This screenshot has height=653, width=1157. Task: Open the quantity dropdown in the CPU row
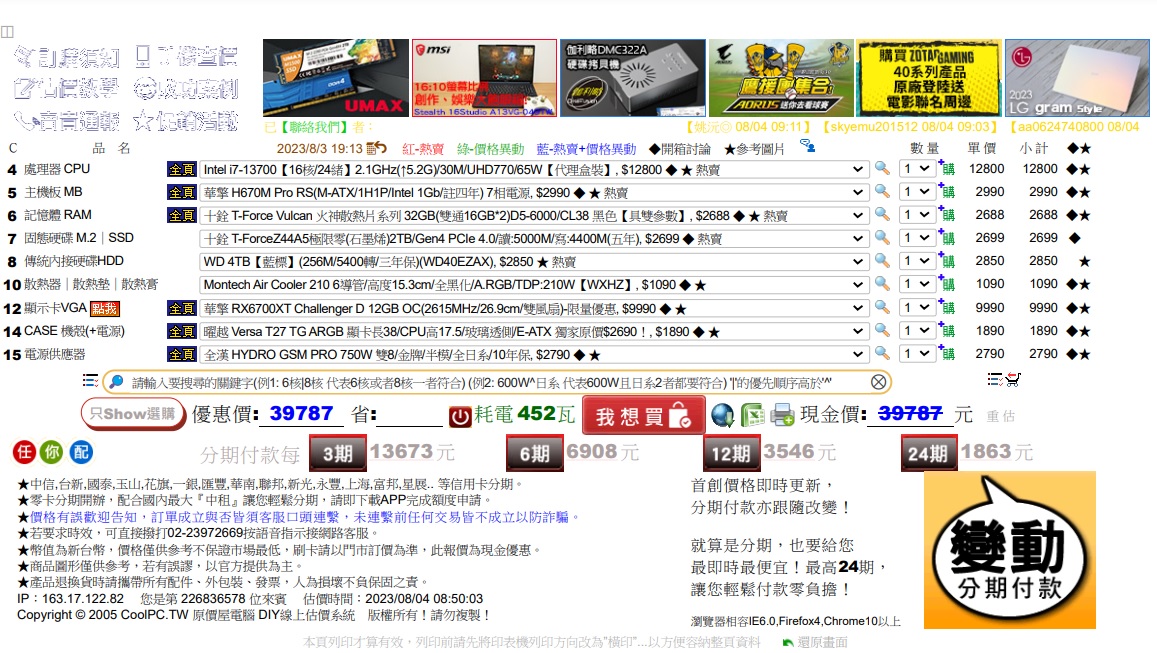pos(917,168)
